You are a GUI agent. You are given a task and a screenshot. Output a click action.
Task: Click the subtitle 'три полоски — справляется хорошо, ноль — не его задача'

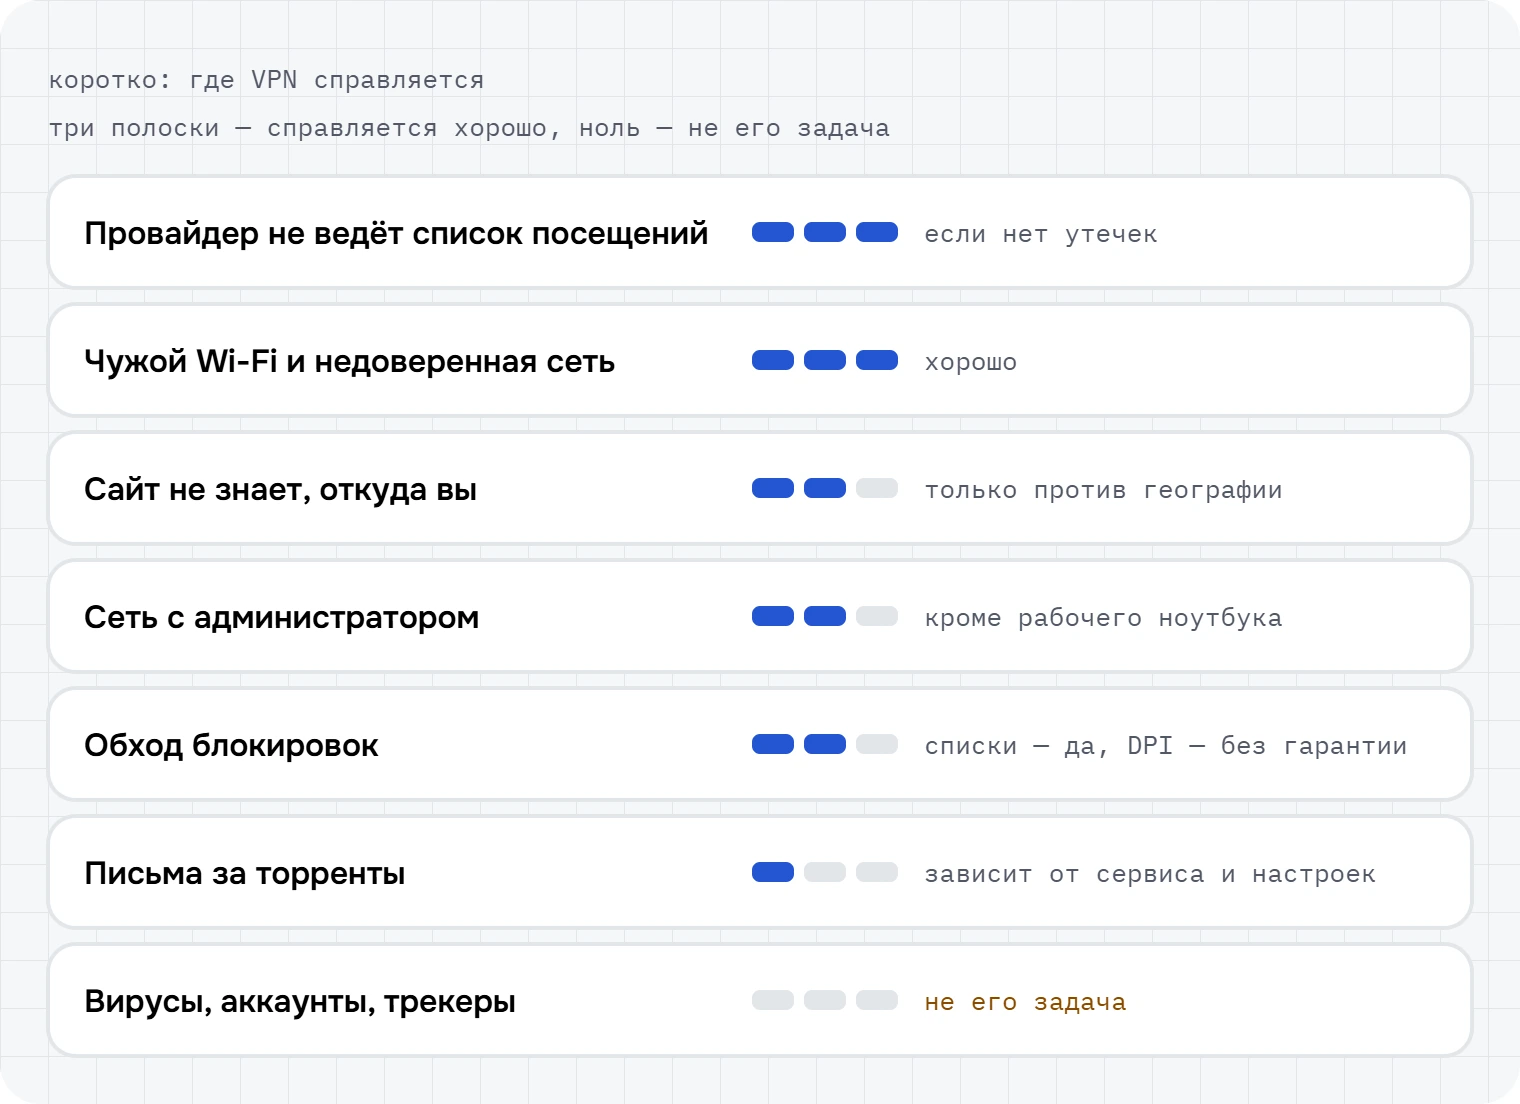click(469, 128)
